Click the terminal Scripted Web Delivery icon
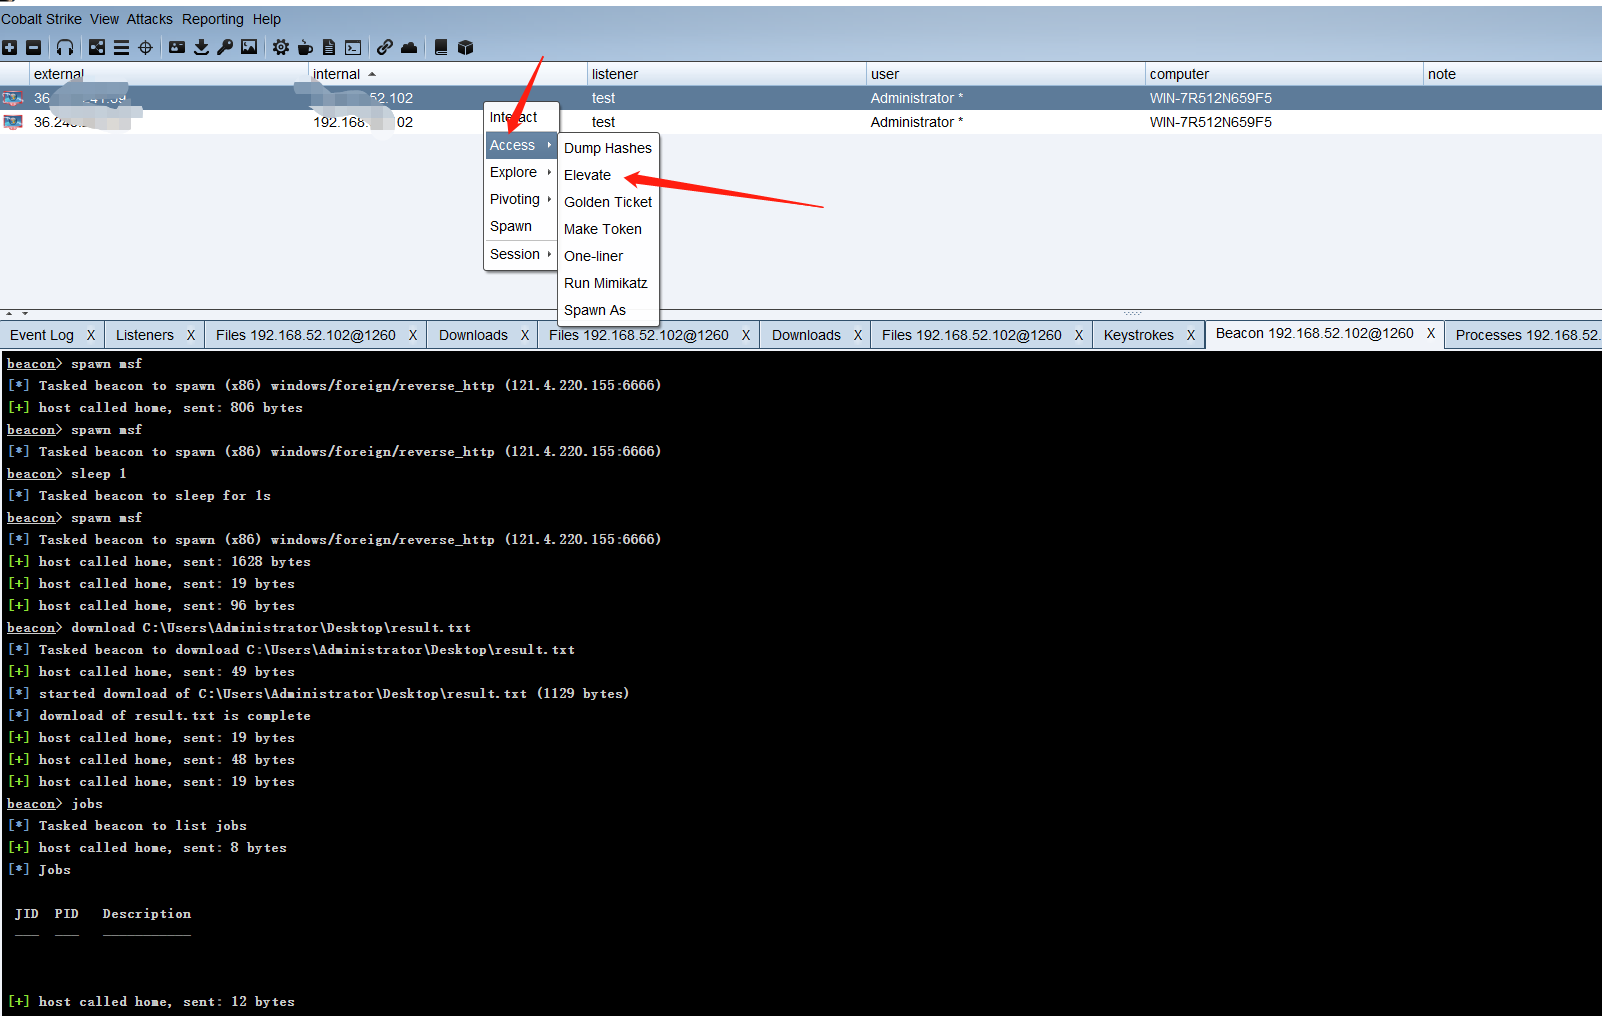This screenshot has width=1602, height=1016. pyautogui.click(x=353, y=47)
